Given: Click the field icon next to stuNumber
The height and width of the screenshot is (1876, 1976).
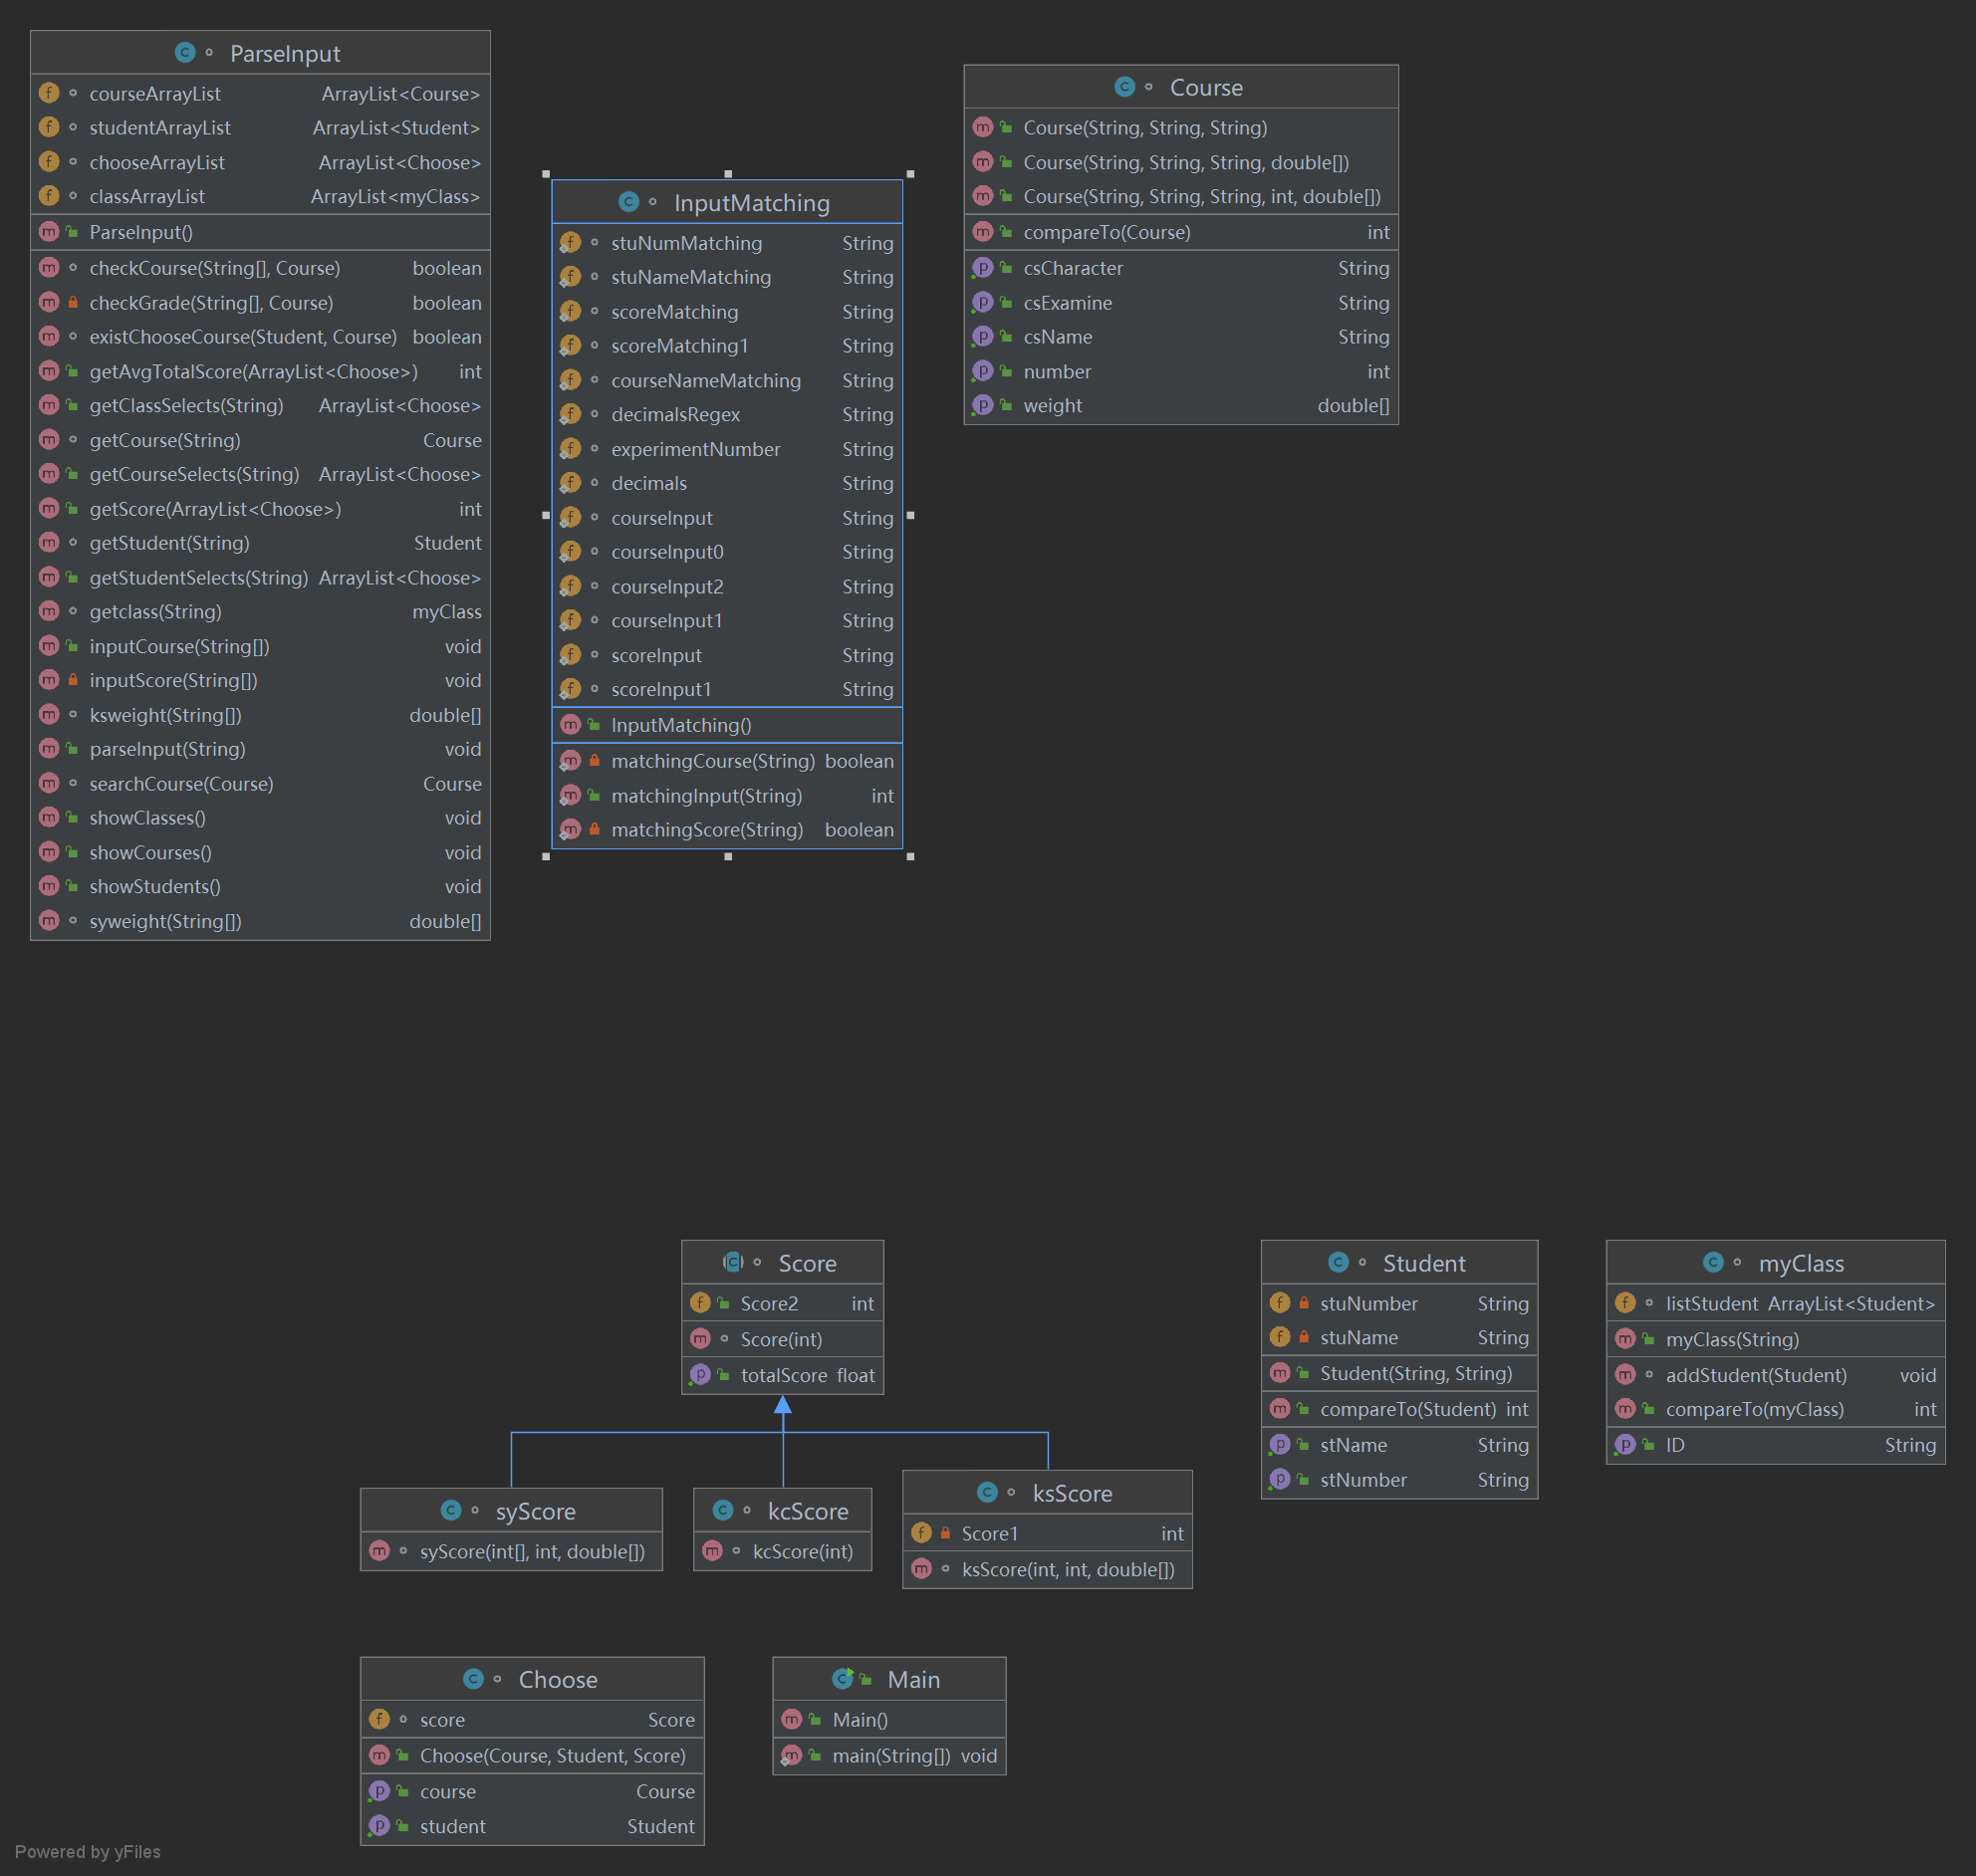Looking at the screenshot, I should [1280, 1303].
